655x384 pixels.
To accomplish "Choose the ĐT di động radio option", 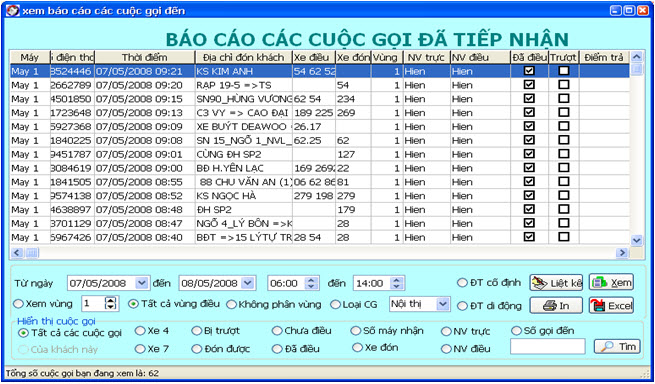I will (x=462, y=306).
